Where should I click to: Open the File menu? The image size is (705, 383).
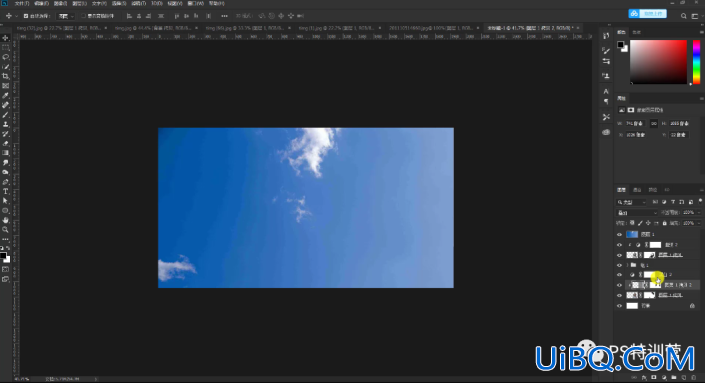click(22, 3)
